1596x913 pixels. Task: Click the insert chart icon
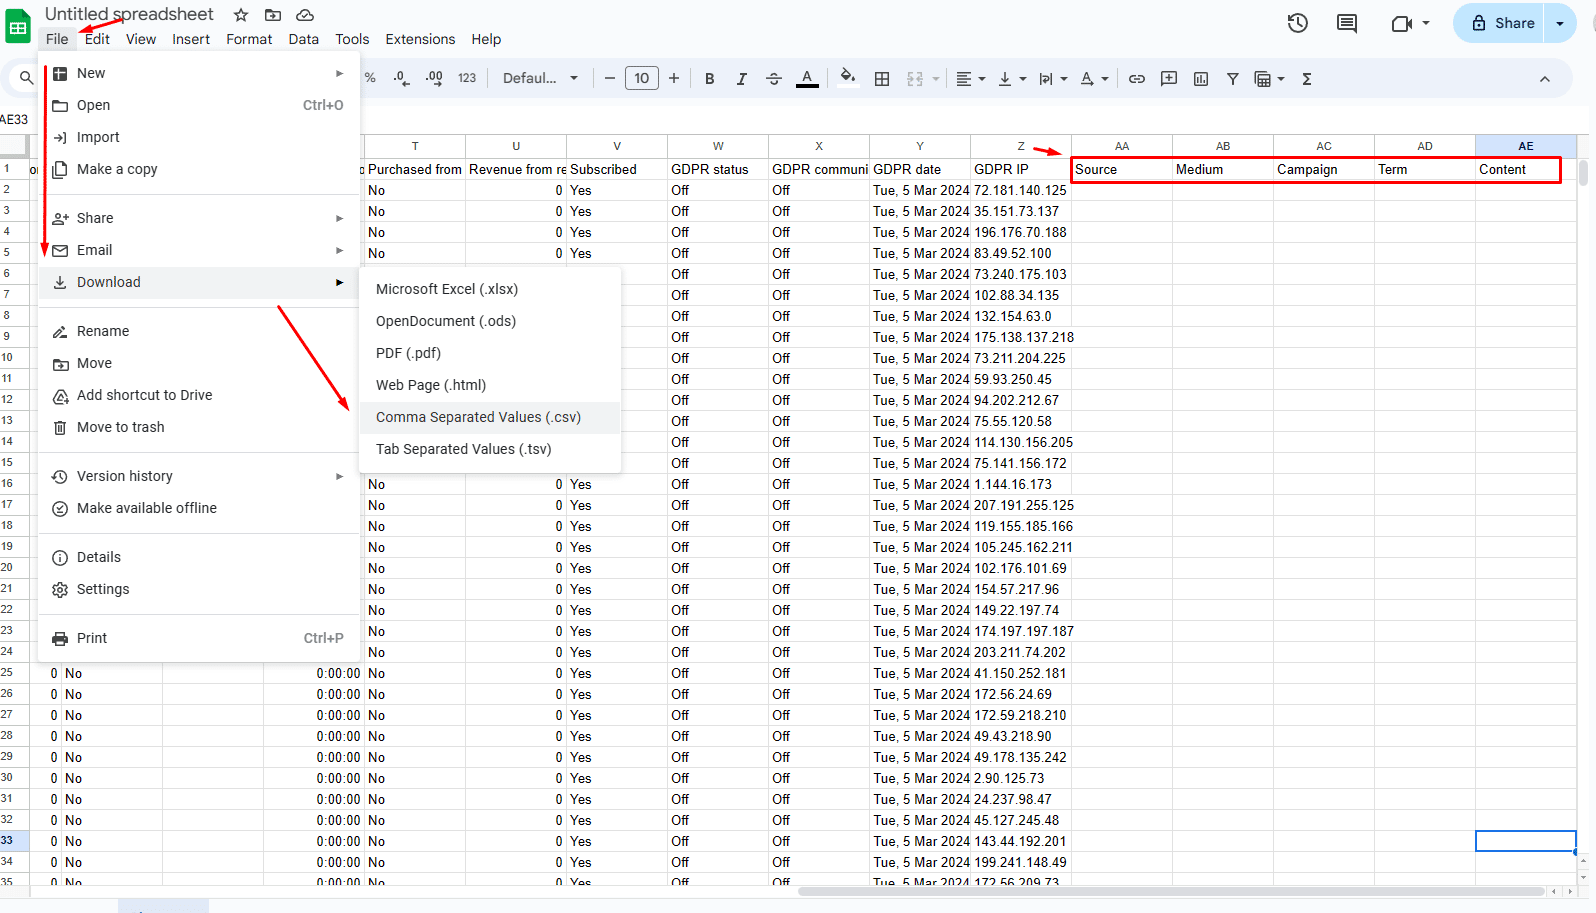pyautogui.click(x=1201, y=79)
